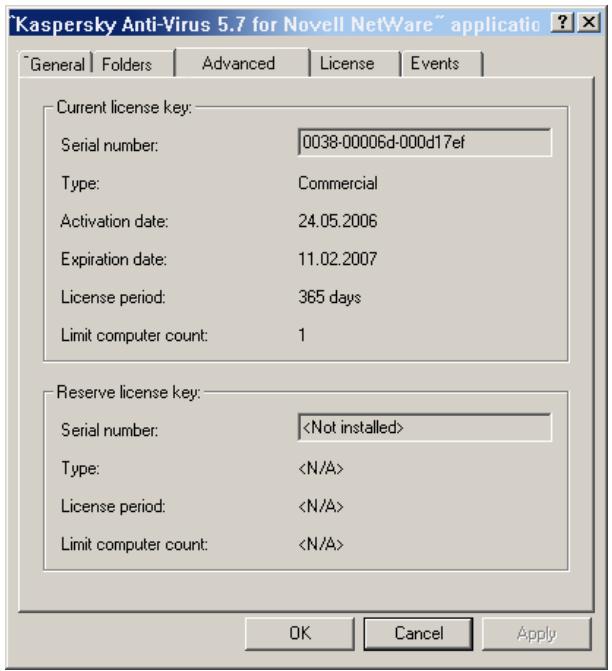612x671 pixels.
Task: Click the 365 days license period
Action: coord(330,297)
